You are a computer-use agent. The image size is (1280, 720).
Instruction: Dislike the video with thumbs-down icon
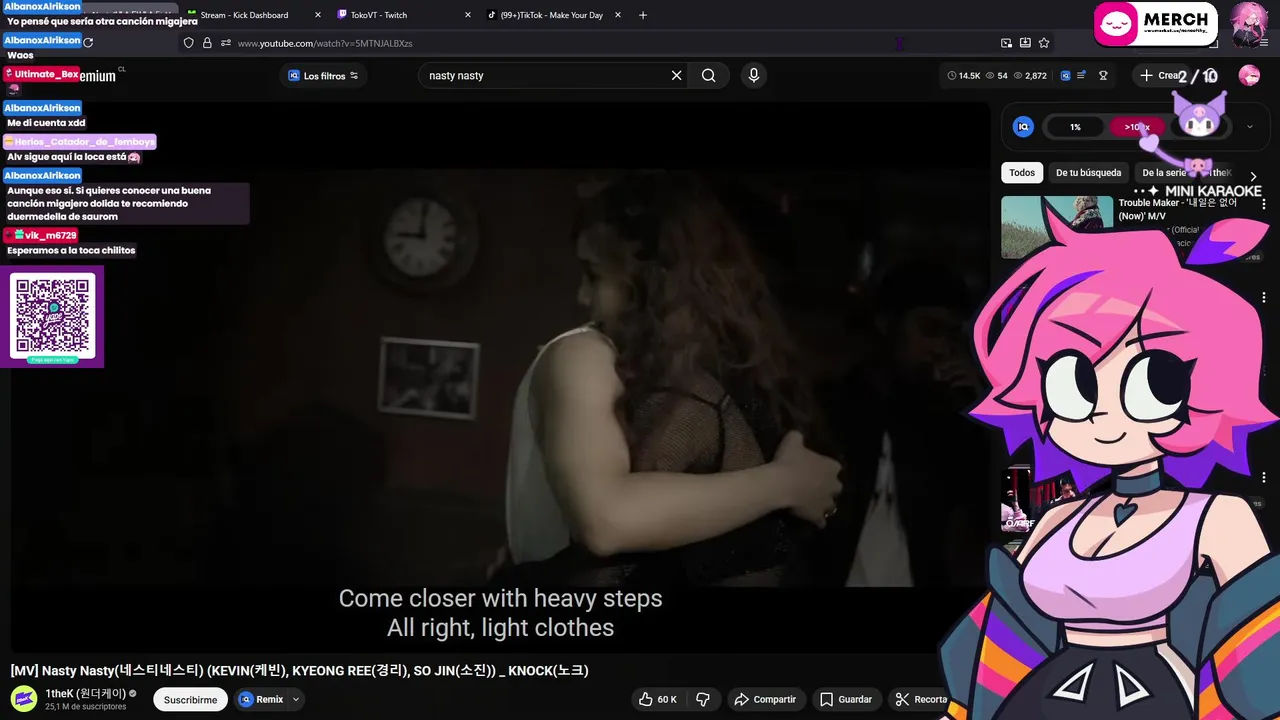pyautogui.click(x=703, y=699)
